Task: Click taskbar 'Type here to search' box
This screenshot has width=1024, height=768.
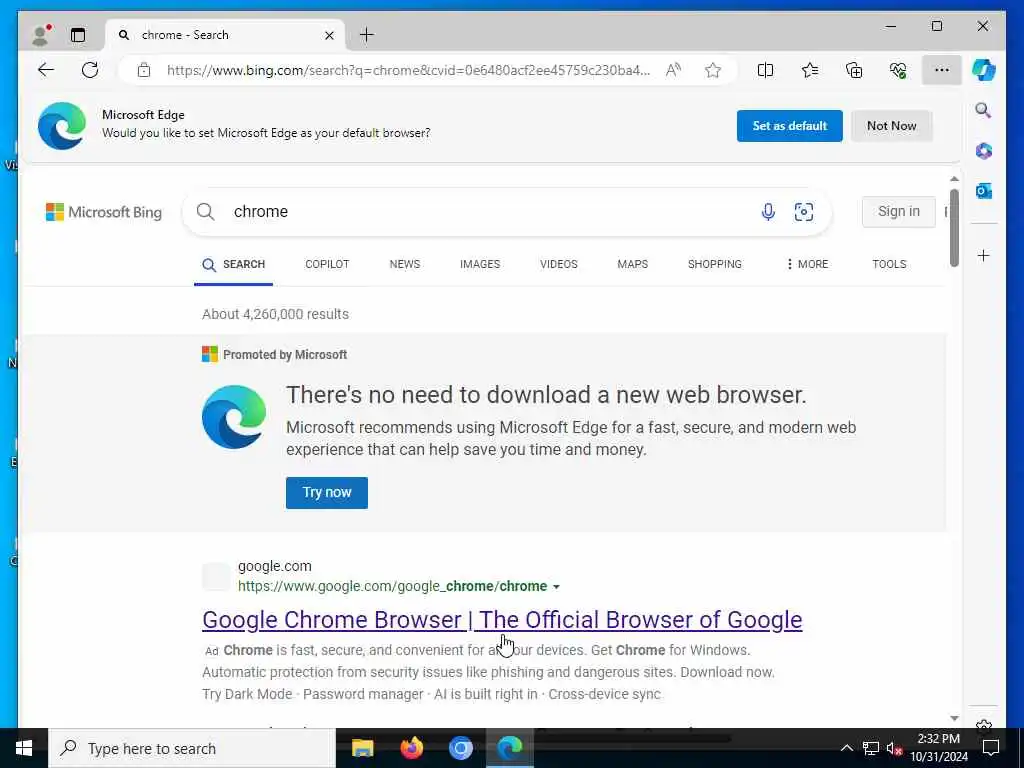Action: [x=192, y=748]
